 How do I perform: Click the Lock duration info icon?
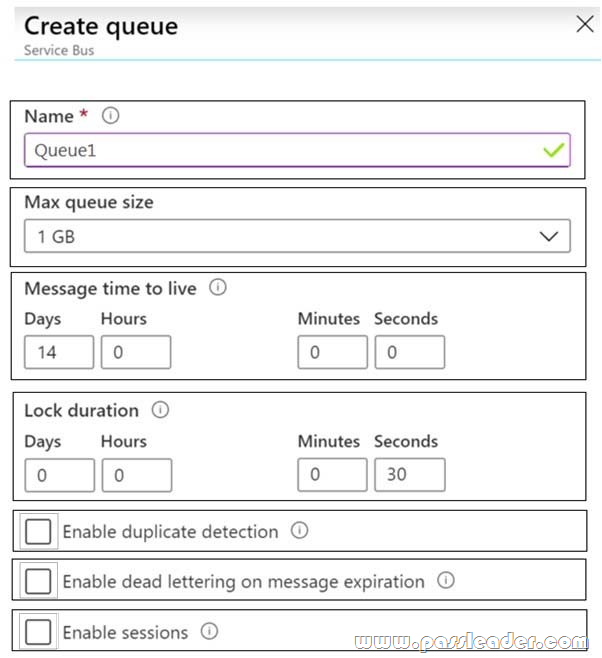point(160,410)
